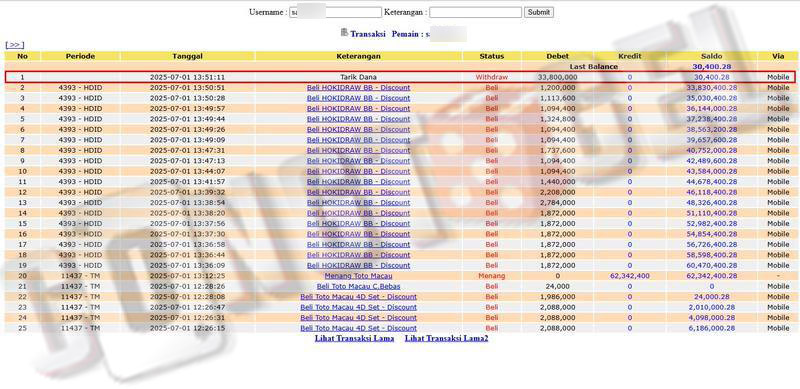Open Lihat Transaksi Lama2 link
Screen dimensions: 800x389
tap(446, 338)
